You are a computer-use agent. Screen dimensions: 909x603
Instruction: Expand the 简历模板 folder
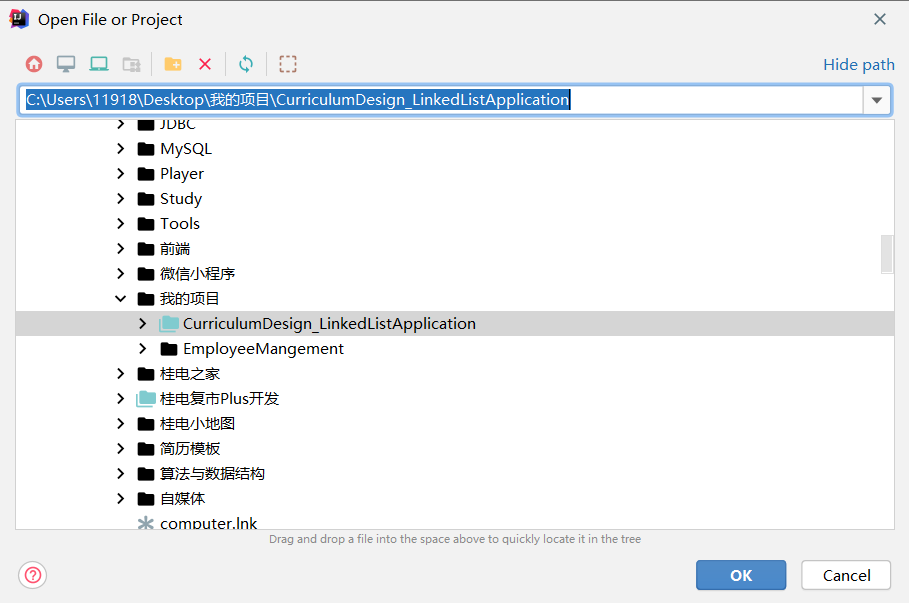[x=121, y=448]
